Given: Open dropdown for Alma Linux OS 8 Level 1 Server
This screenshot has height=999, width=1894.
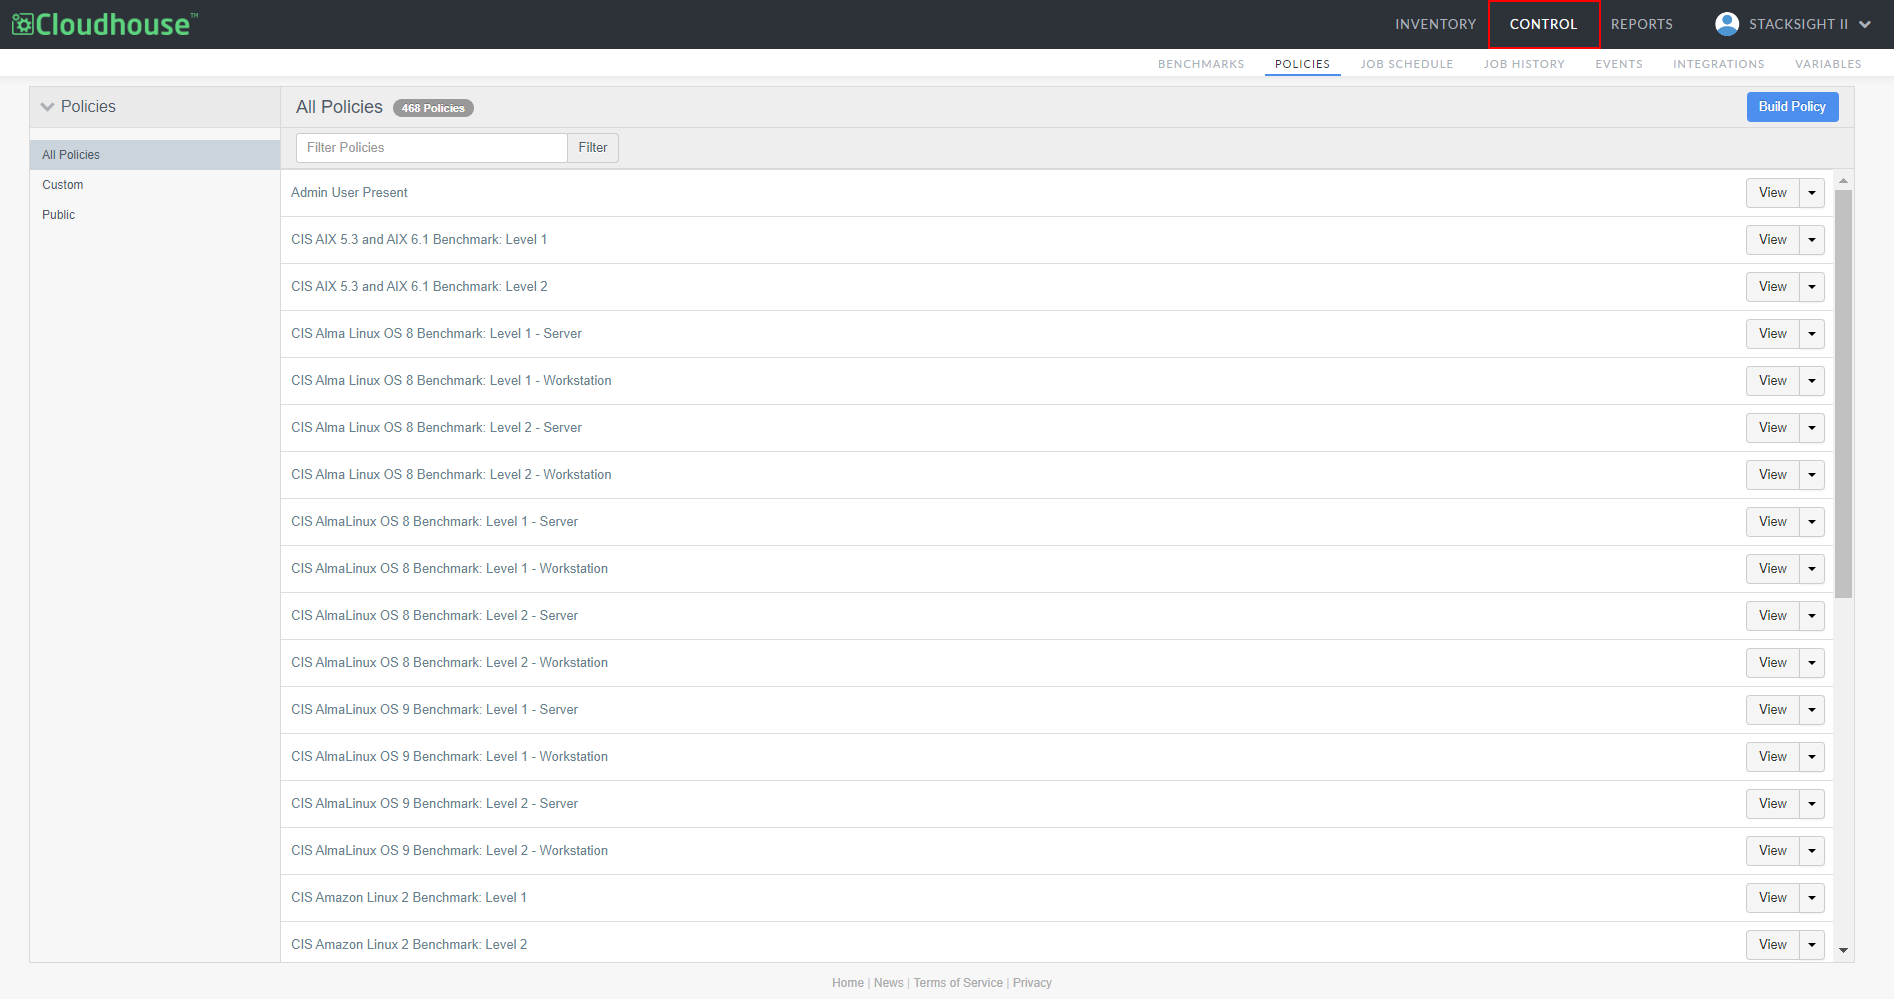Looking at the screenshot, I should [x=1812, y=334].
